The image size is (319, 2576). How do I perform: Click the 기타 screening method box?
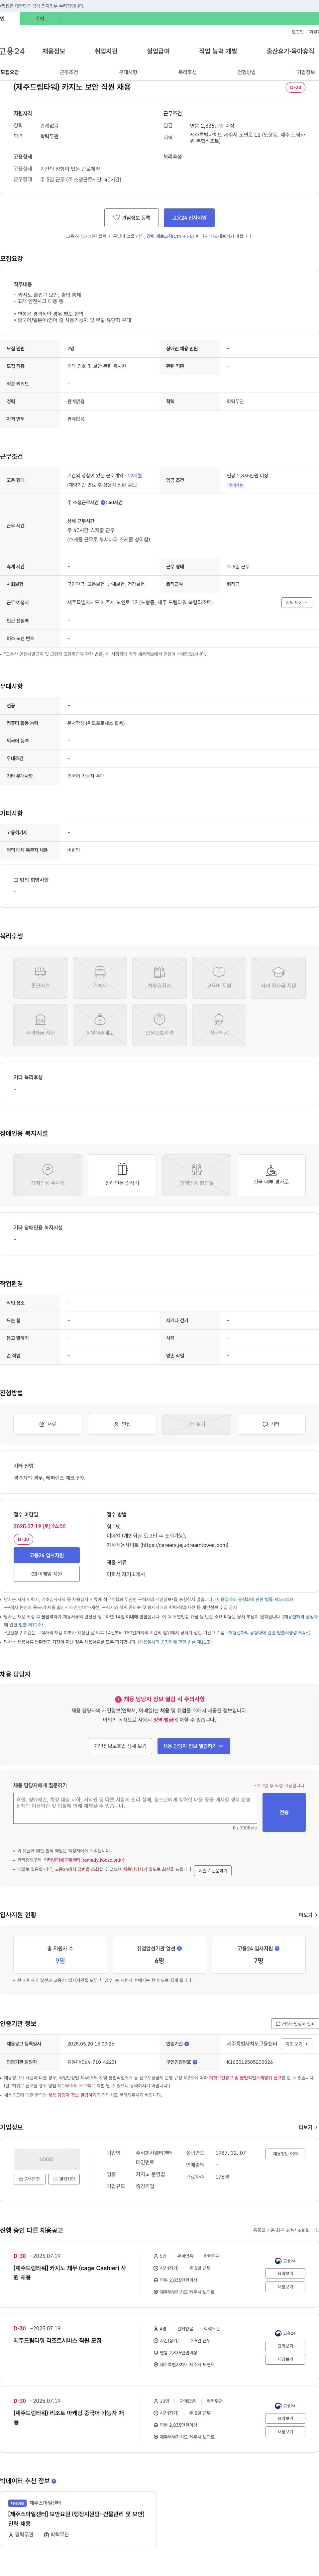[271, 1424]
